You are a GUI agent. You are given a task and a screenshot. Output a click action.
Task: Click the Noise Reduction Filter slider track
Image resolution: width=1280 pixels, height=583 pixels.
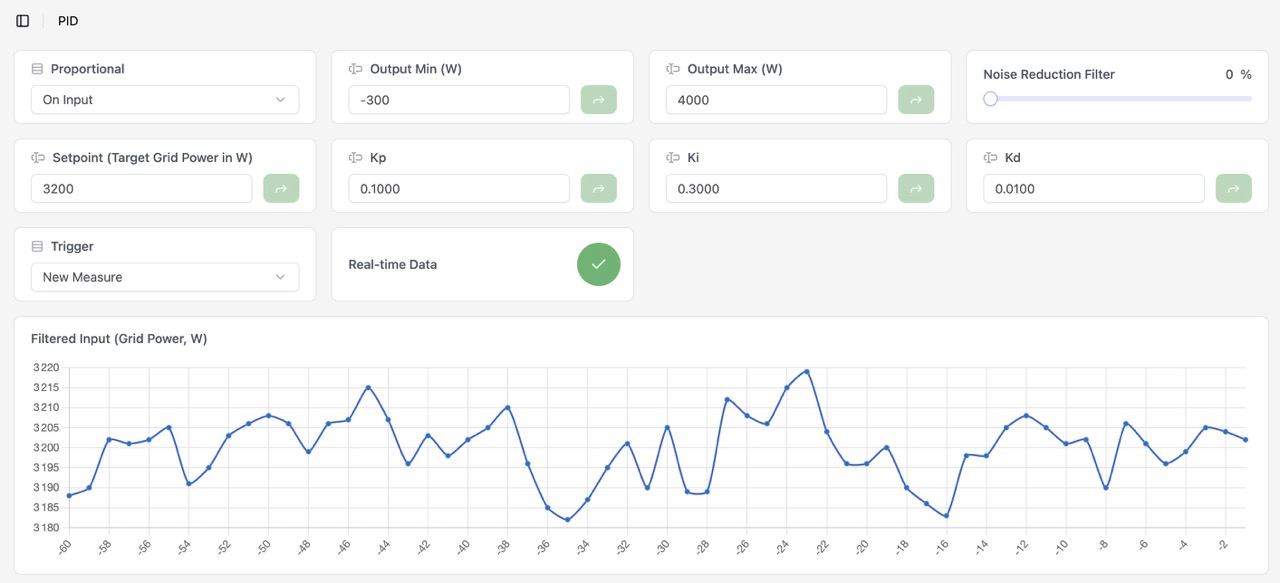coord(1120,99)
